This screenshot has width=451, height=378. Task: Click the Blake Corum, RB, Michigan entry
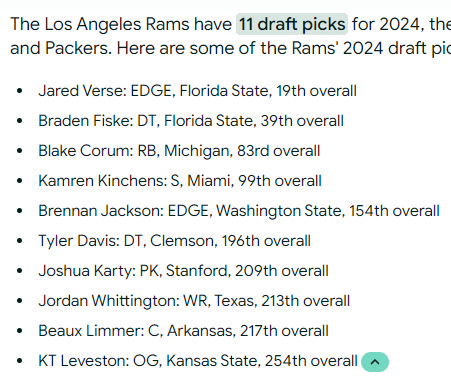click(x=179, y=151)
